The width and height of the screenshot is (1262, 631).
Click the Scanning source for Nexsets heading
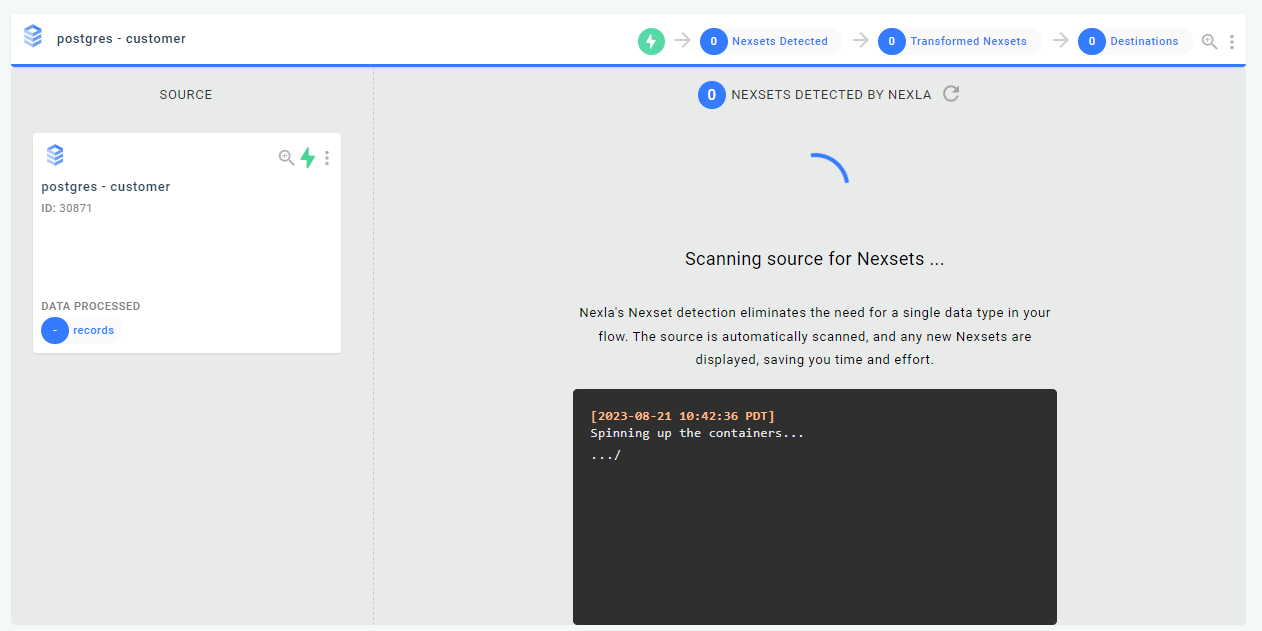tap(815, 259)
